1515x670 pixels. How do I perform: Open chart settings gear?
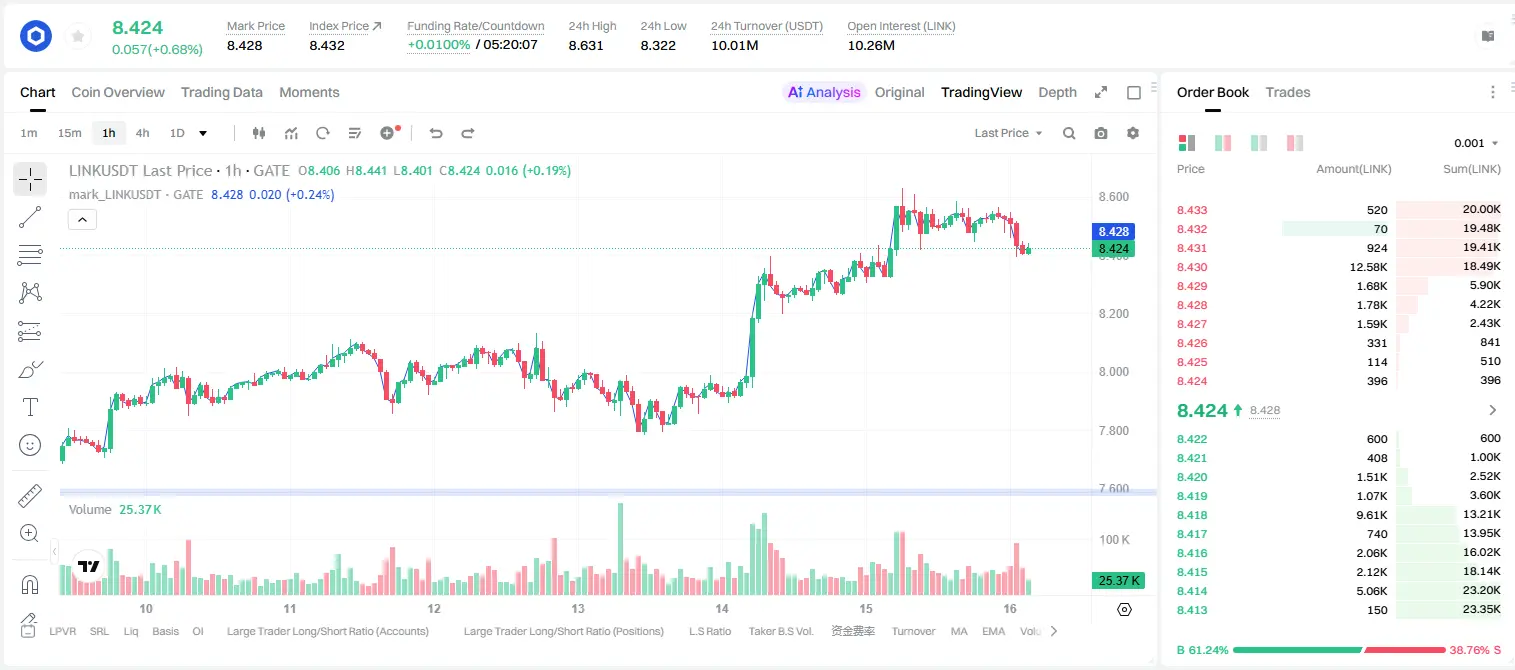(1133, 133)
